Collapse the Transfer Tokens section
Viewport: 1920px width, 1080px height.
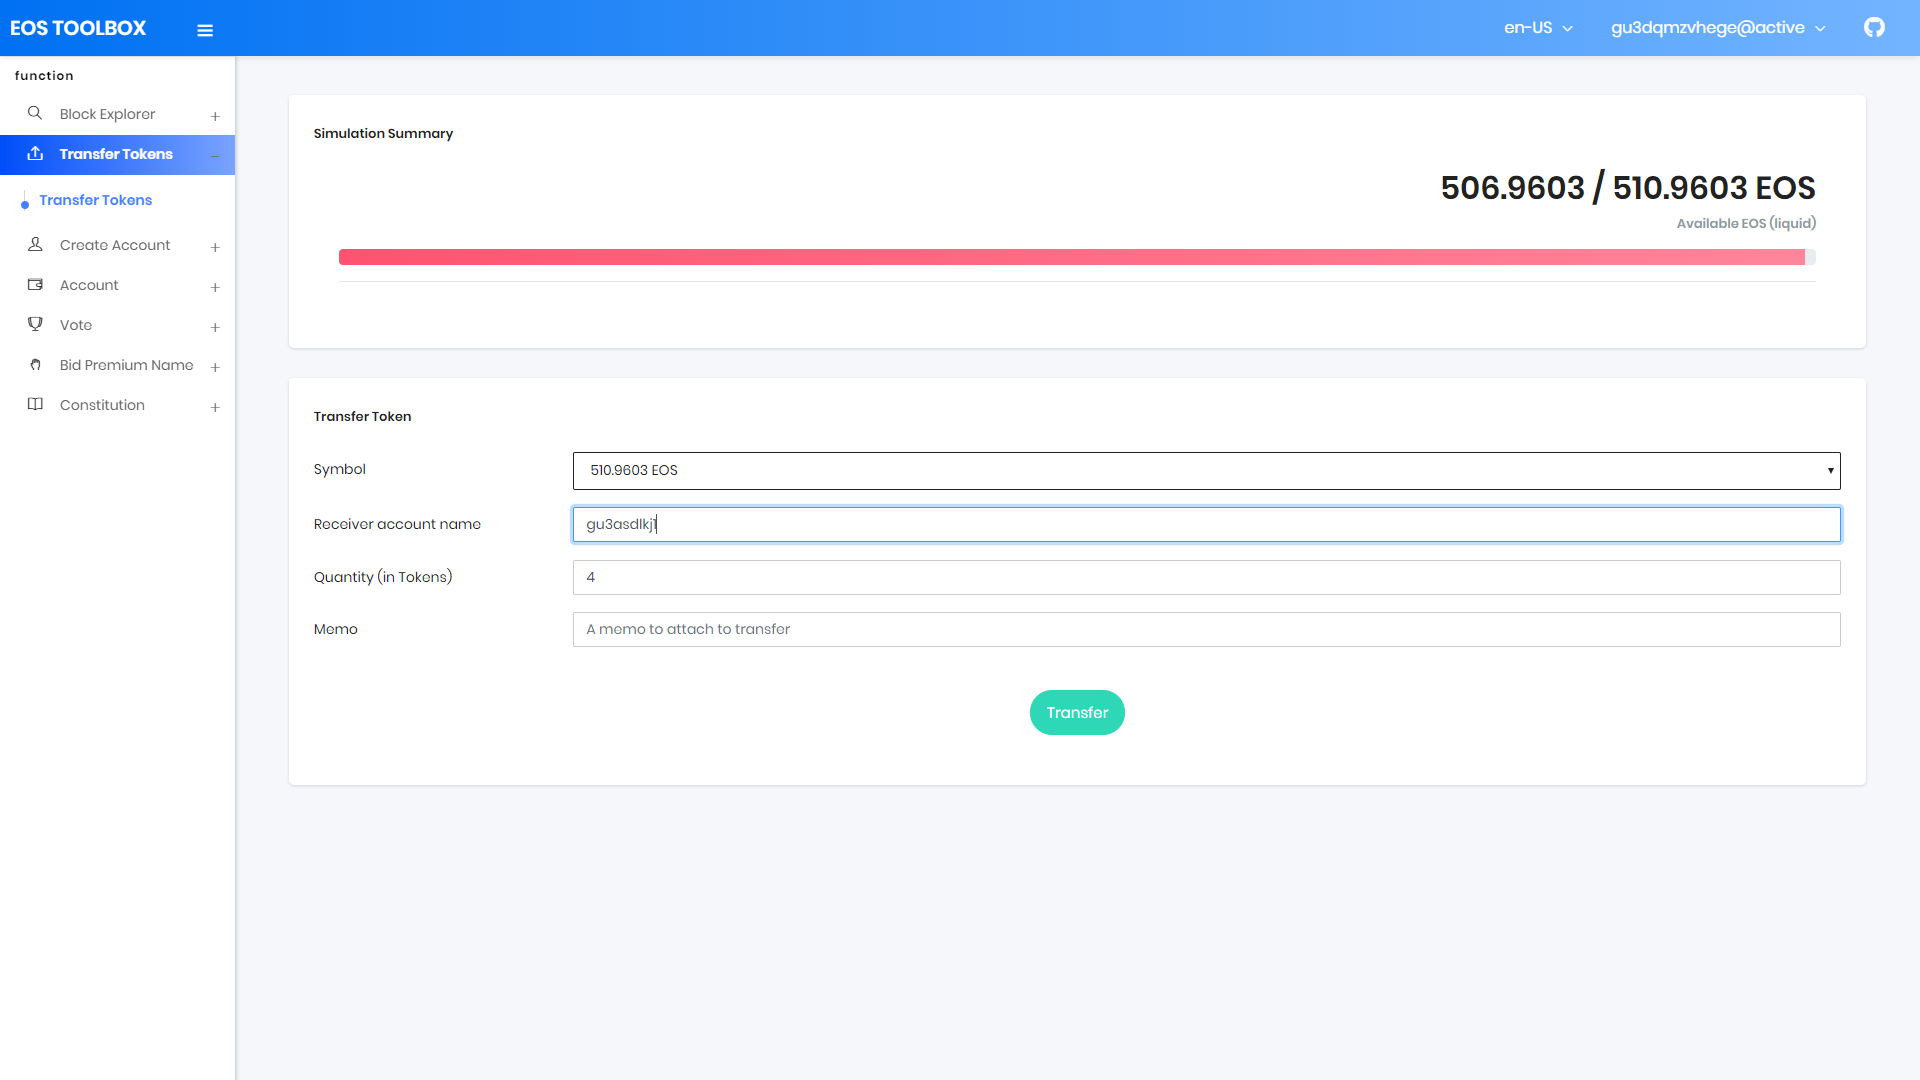(x=215, y=155)
